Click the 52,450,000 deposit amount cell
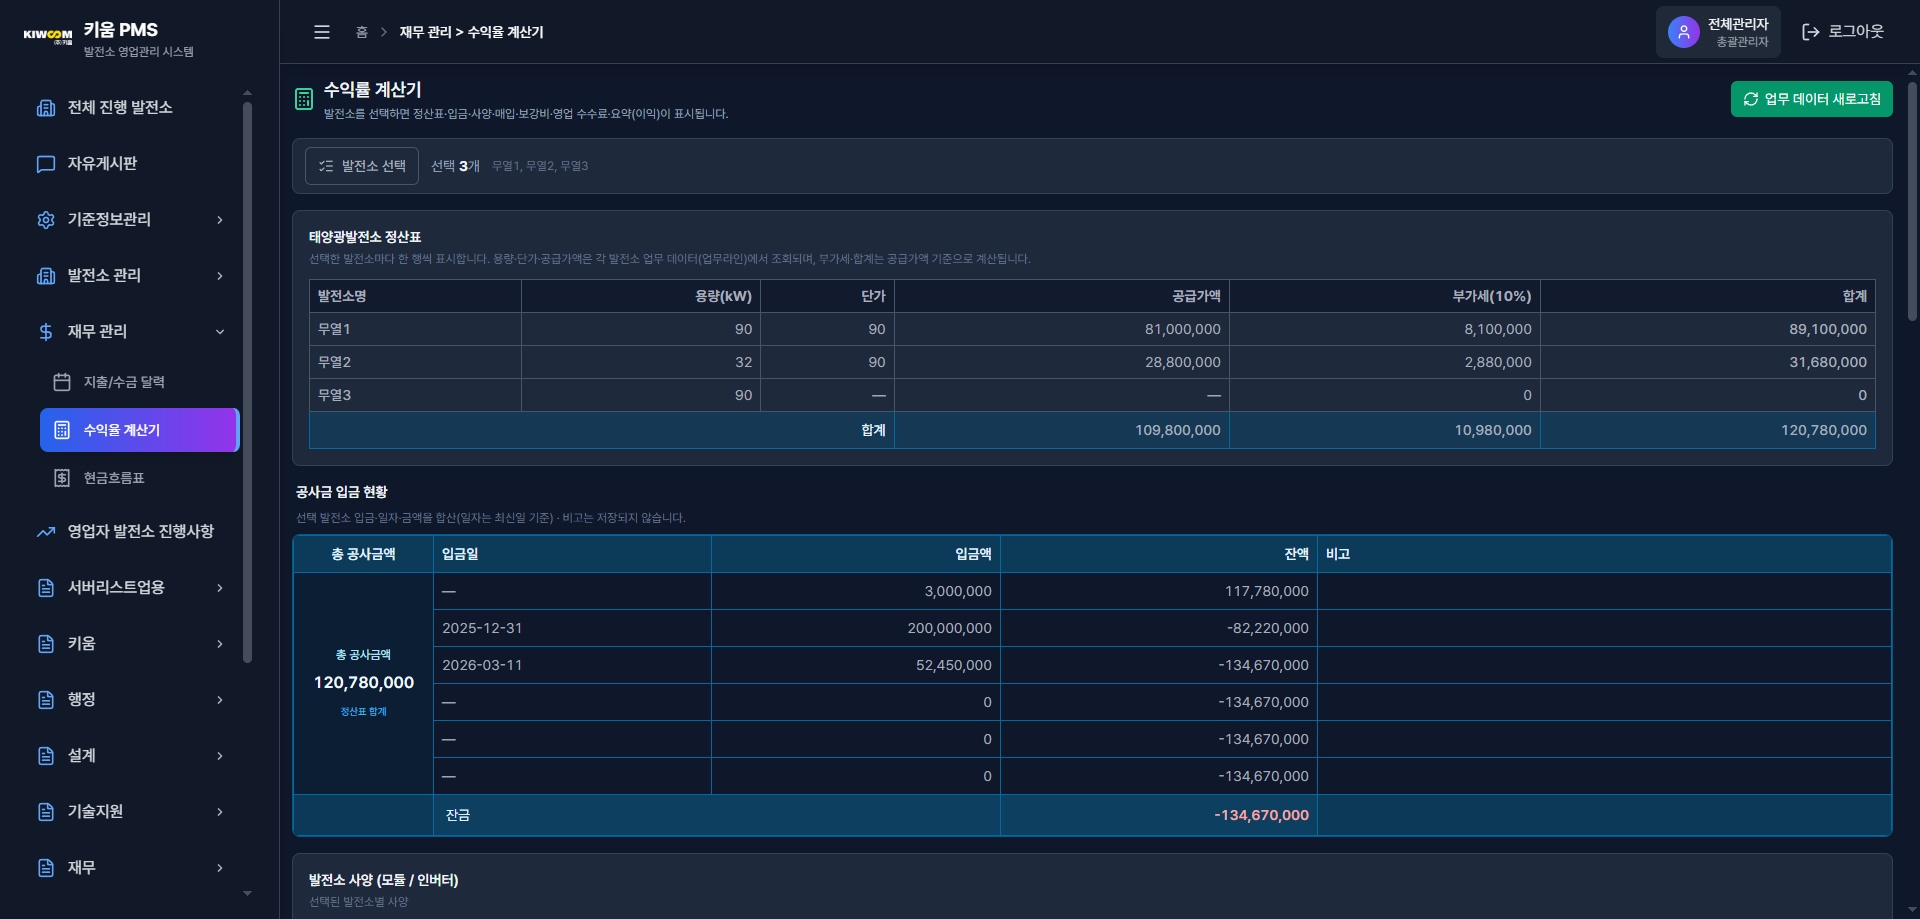Viewport: 1920px width, 919px height. [856, 665]
